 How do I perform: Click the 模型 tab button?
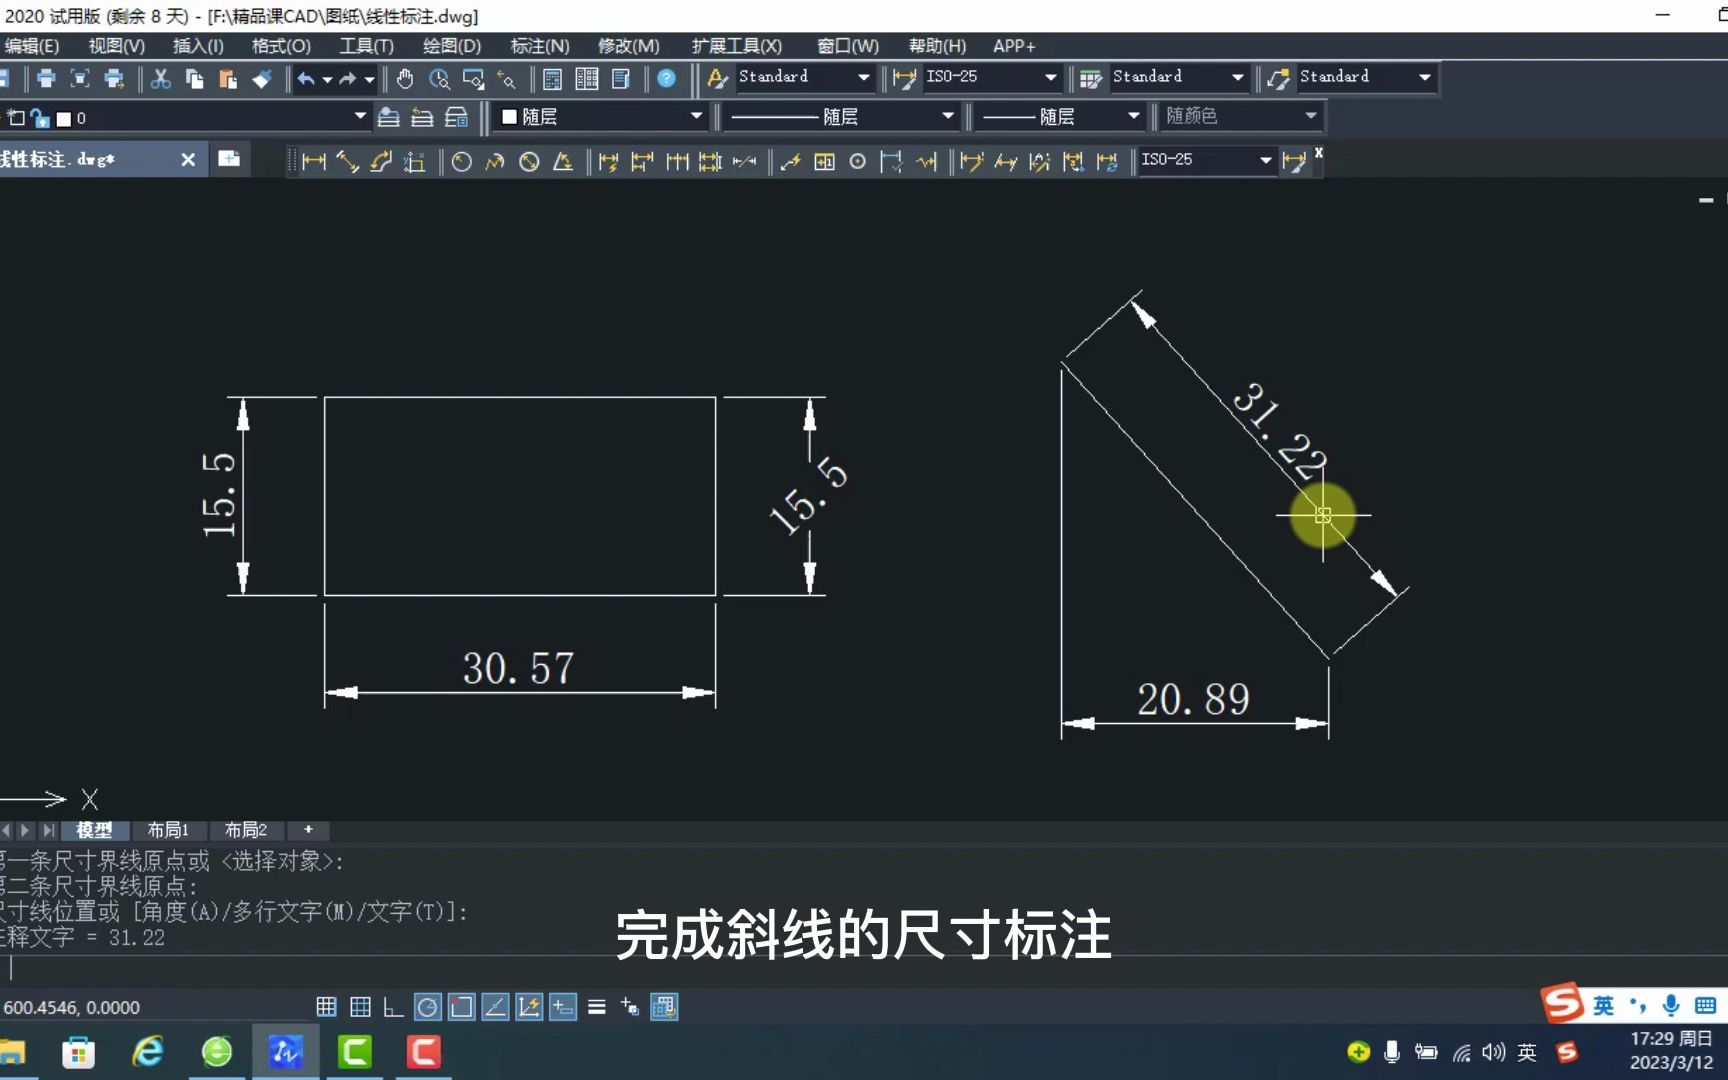95,830
